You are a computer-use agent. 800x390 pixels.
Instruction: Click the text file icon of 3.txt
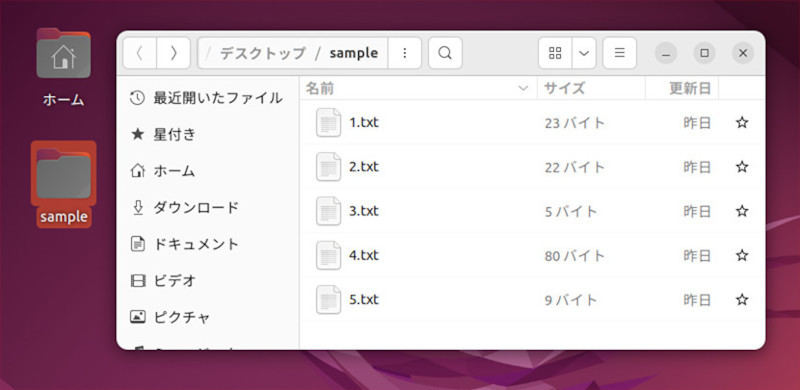(329, 211)
